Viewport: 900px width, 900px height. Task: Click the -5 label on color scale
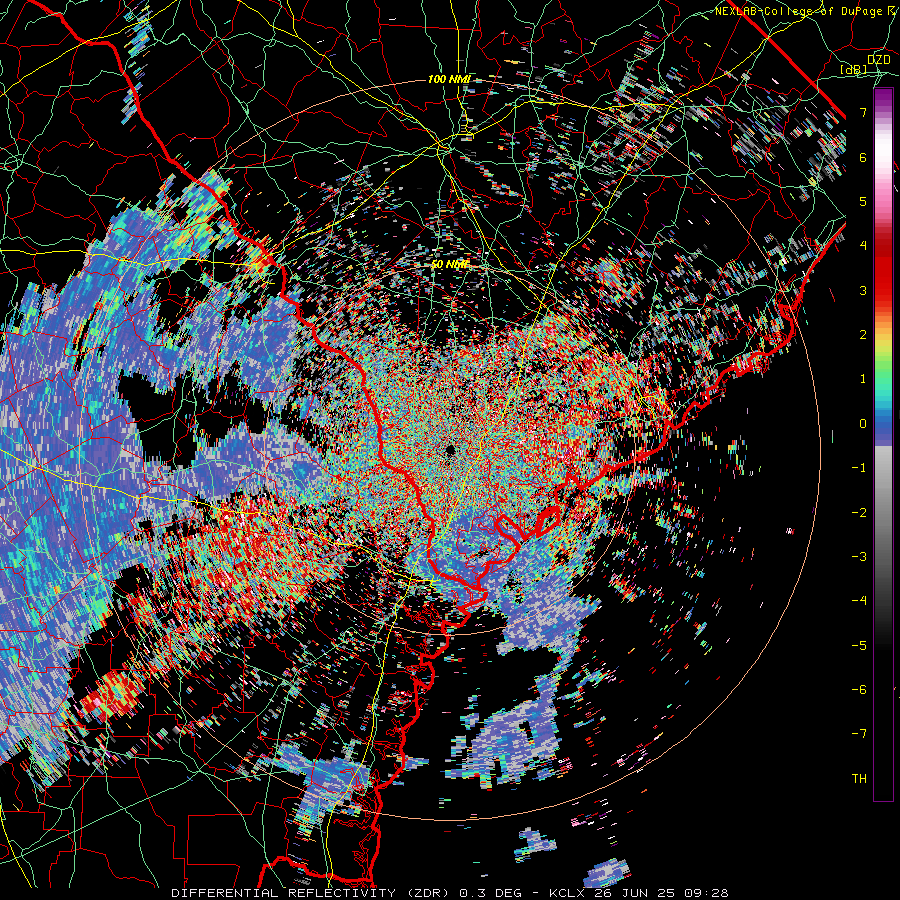859,646
